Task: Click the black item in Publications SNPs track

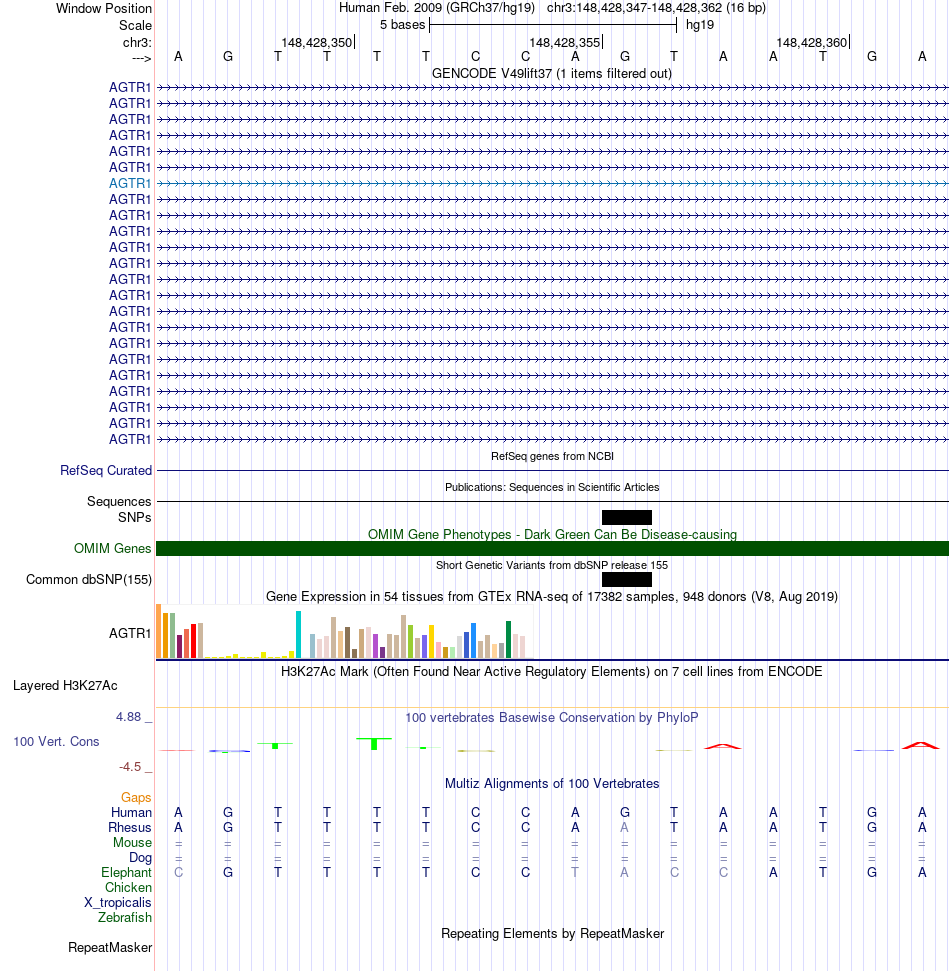Action: point(627,517)
